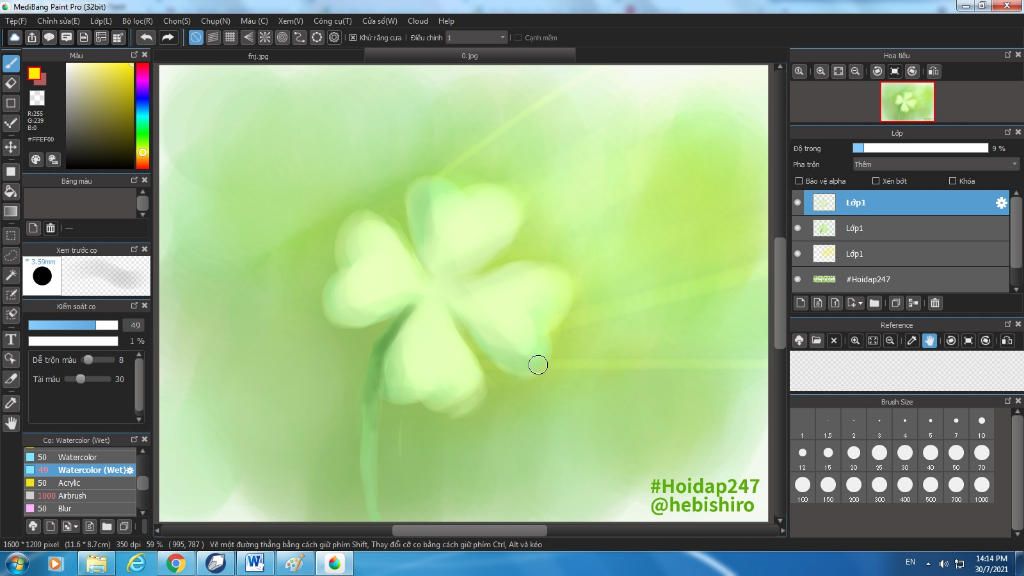Click foreground yellow color swatch
Image resolution: width=1024 pixels, height=576 pixels.
coord(34,73)
